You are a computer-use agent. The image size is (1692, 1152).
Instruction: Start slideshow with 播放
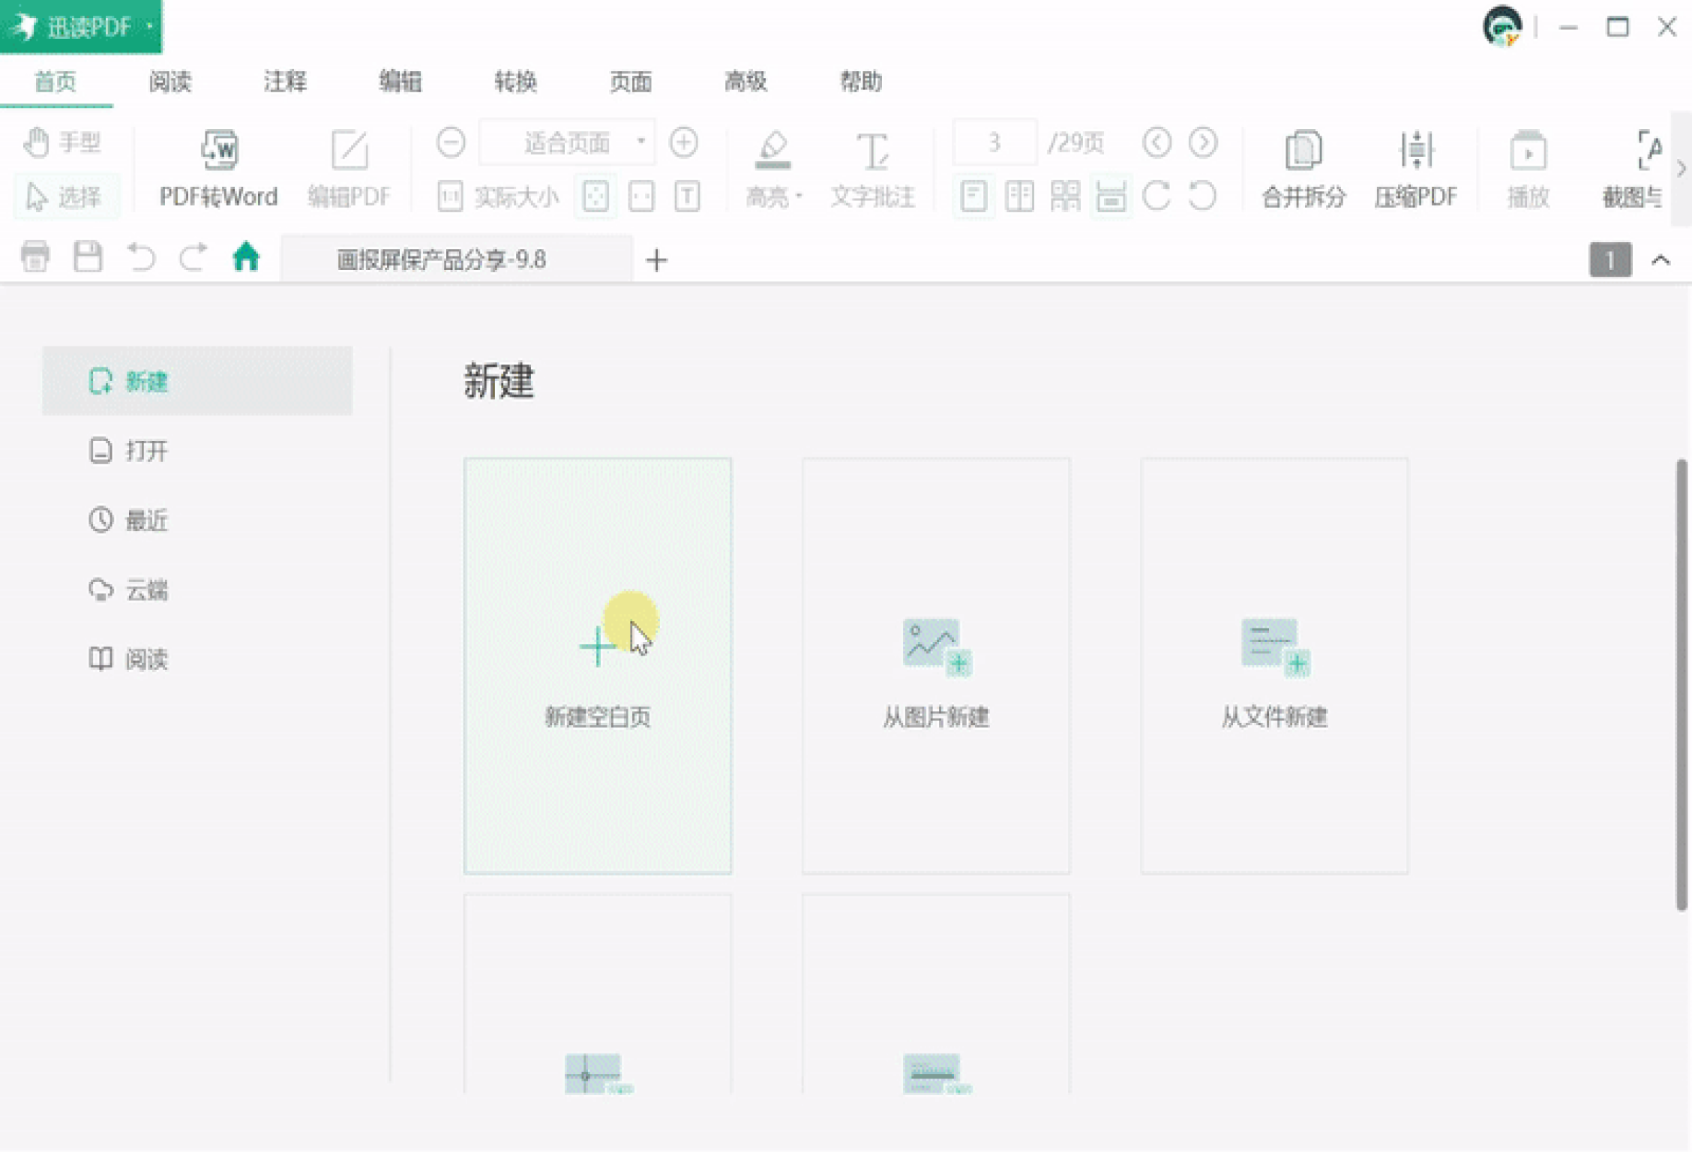[1528, 169]
